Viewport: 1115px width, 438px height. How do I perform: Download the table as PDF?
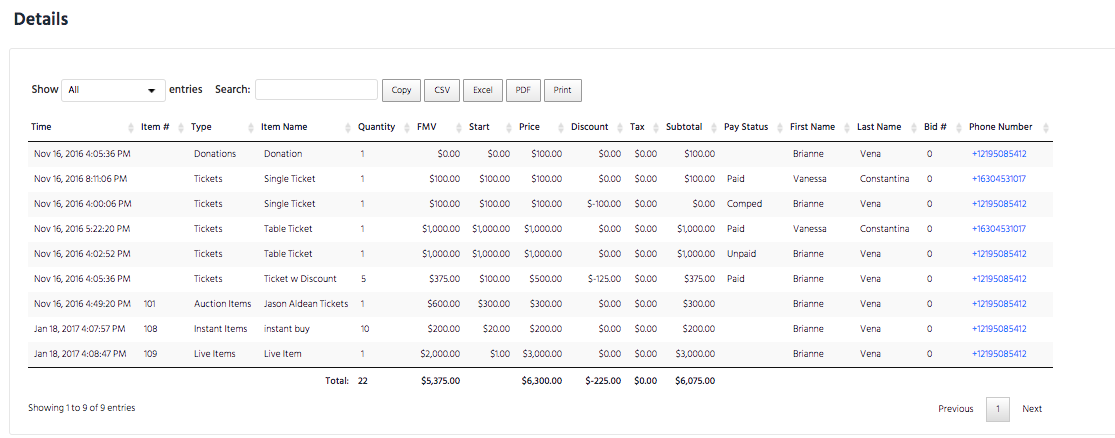523,90
